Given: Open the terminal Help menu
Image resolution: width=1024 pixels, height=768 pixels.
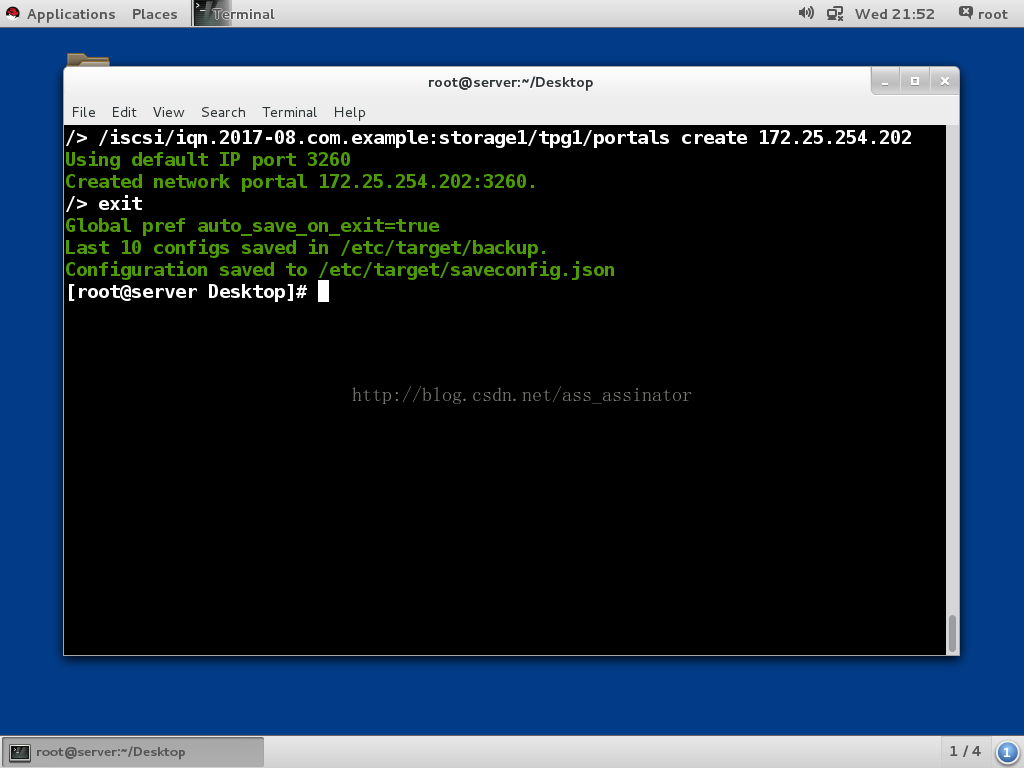Looking at the screenshot, I should coord(349,112).
